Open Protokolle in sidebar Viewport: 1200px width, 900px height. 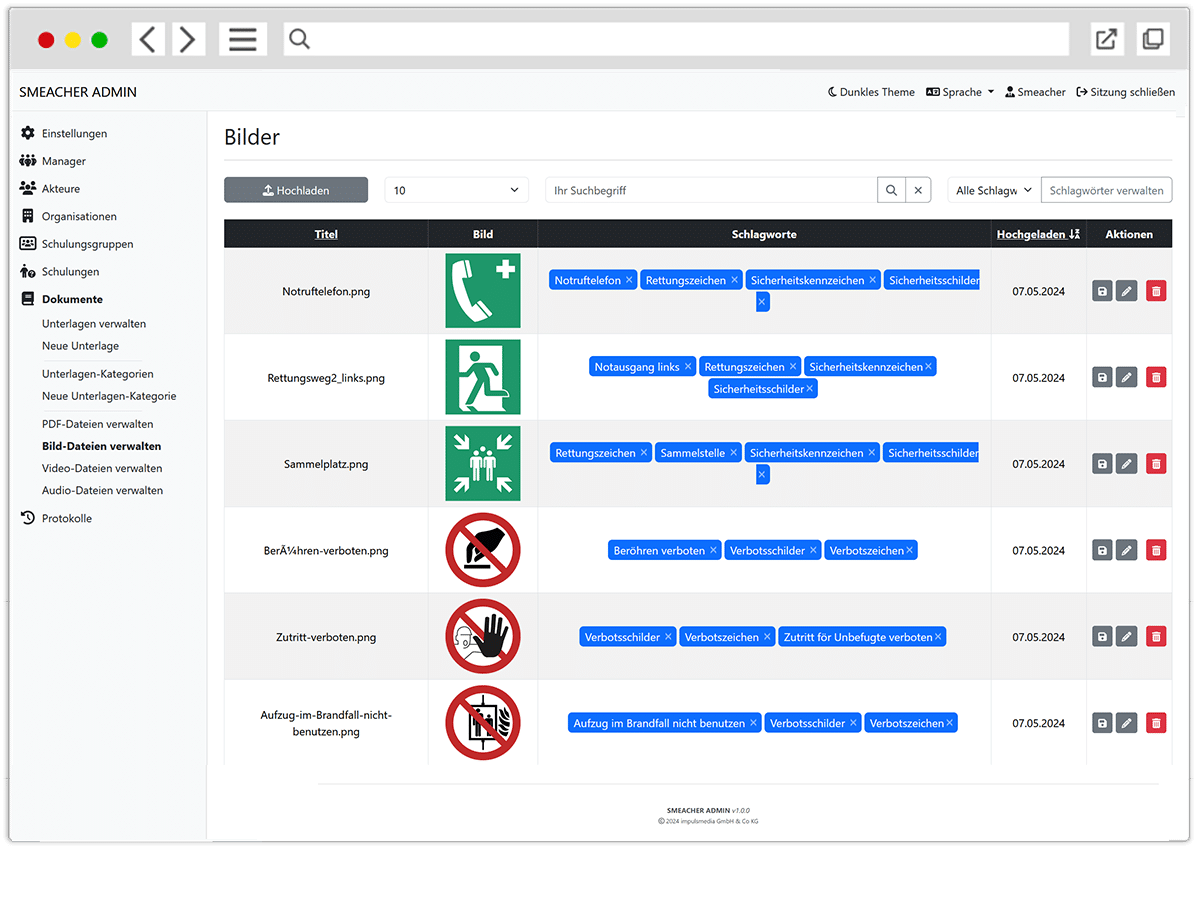(x=56, y=518)
